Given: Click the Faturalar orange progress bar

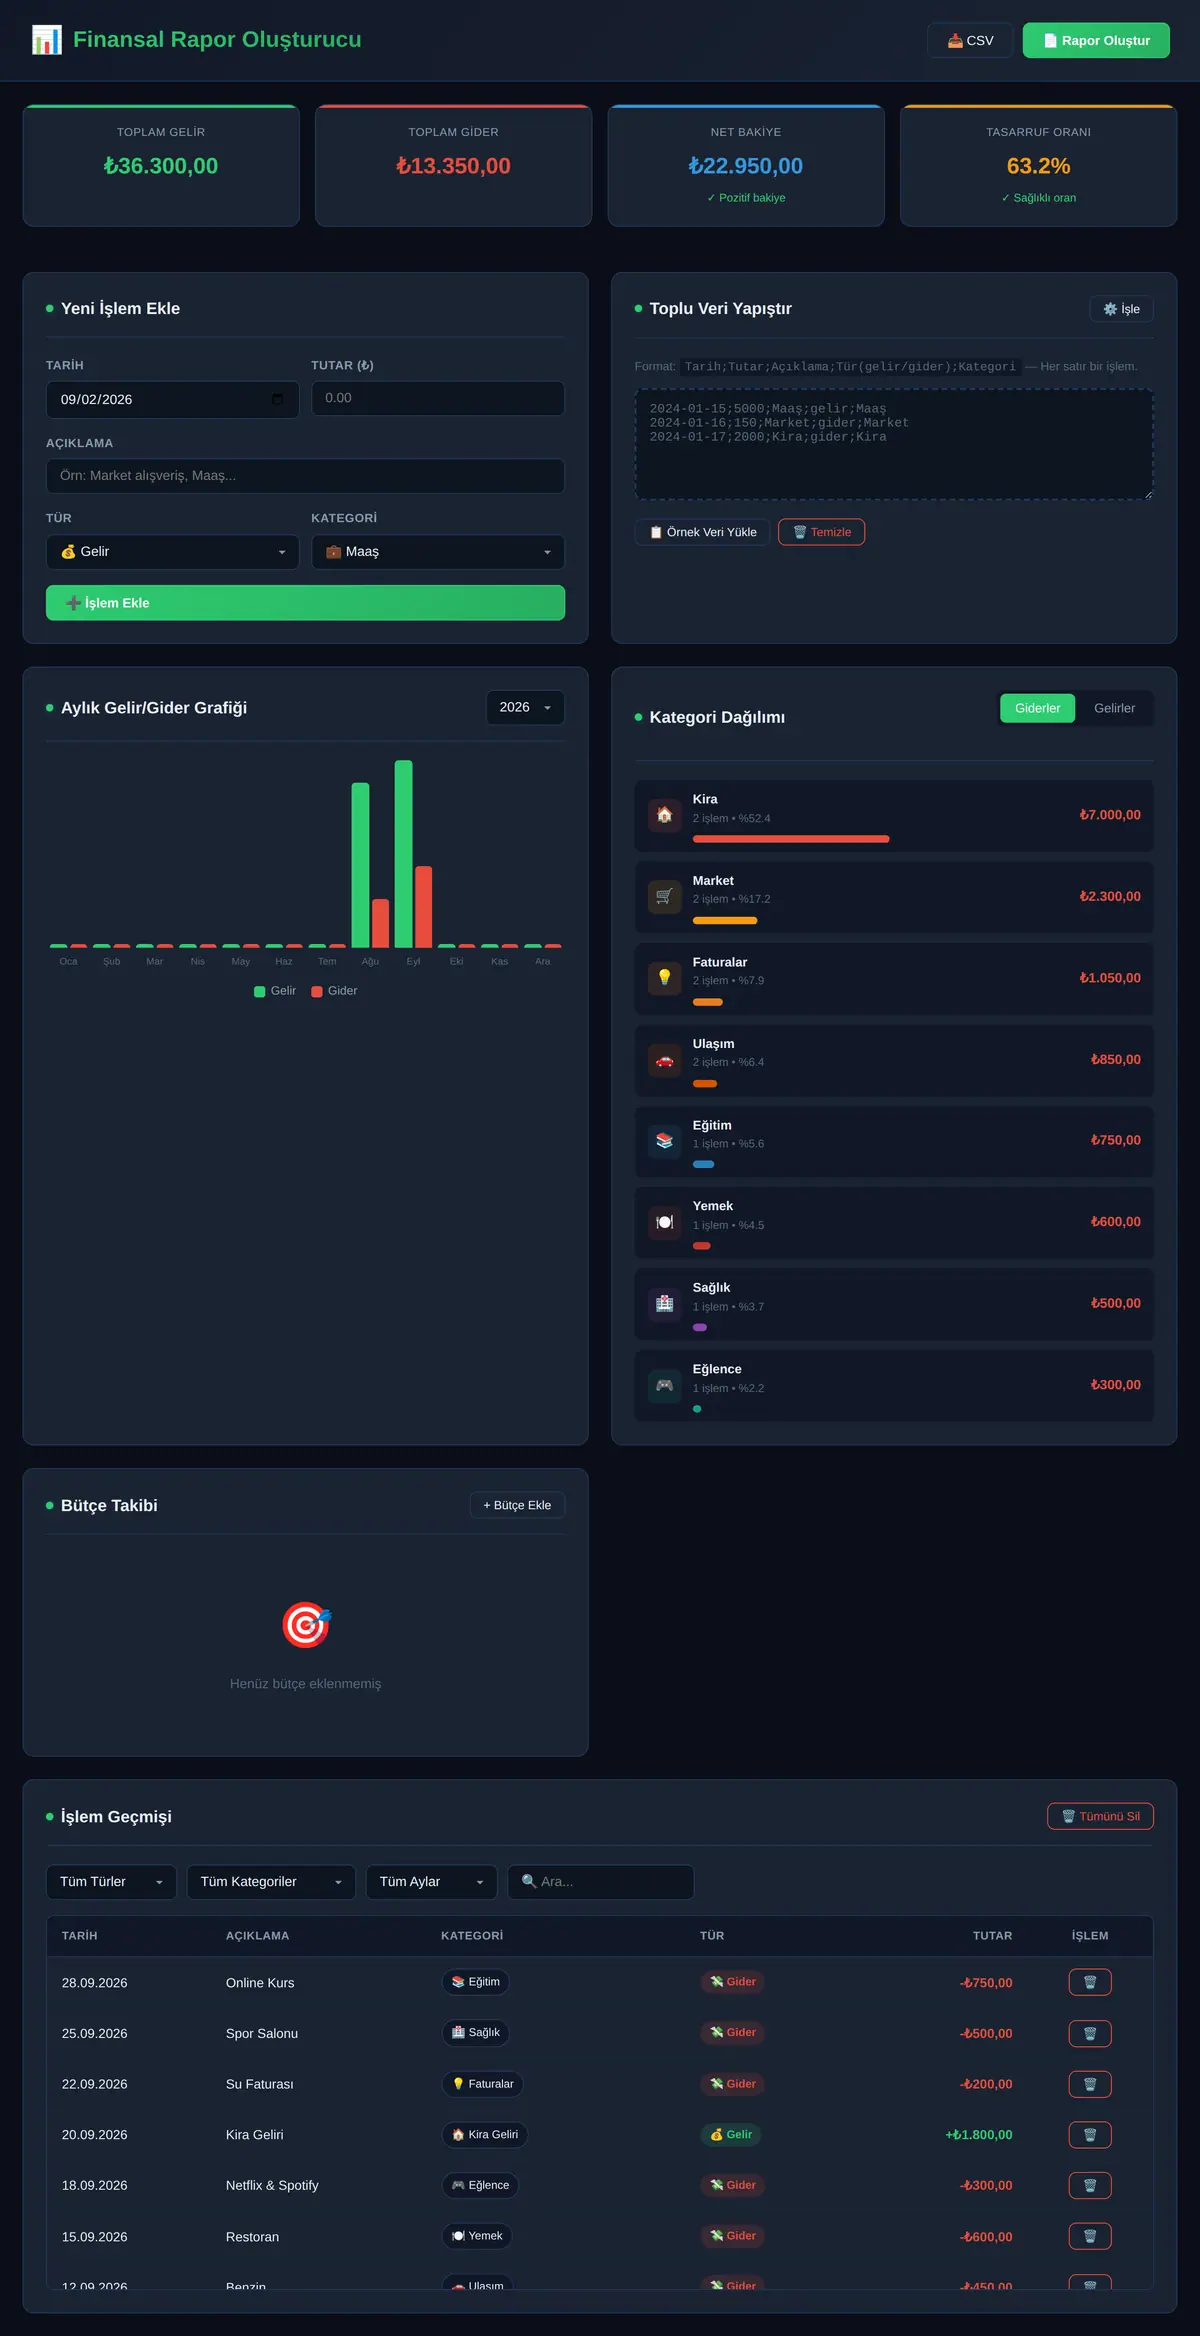Looking at the screenshot, I should click(x=708, y=1002).
